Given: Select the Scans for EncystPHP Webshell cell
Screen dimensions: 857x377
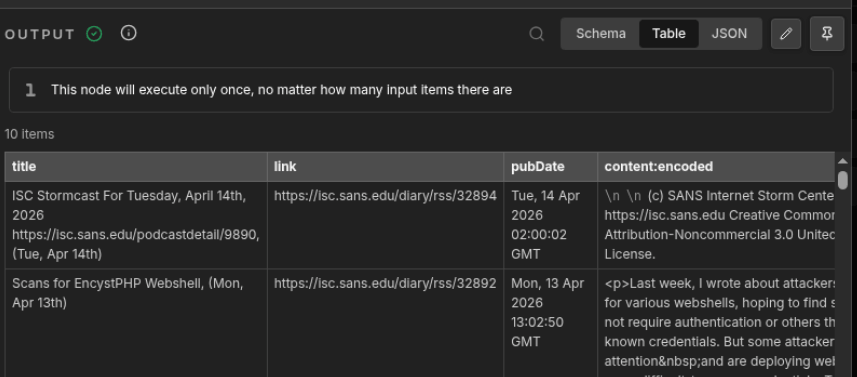Looking at the screenshot, I should [136, 322].
